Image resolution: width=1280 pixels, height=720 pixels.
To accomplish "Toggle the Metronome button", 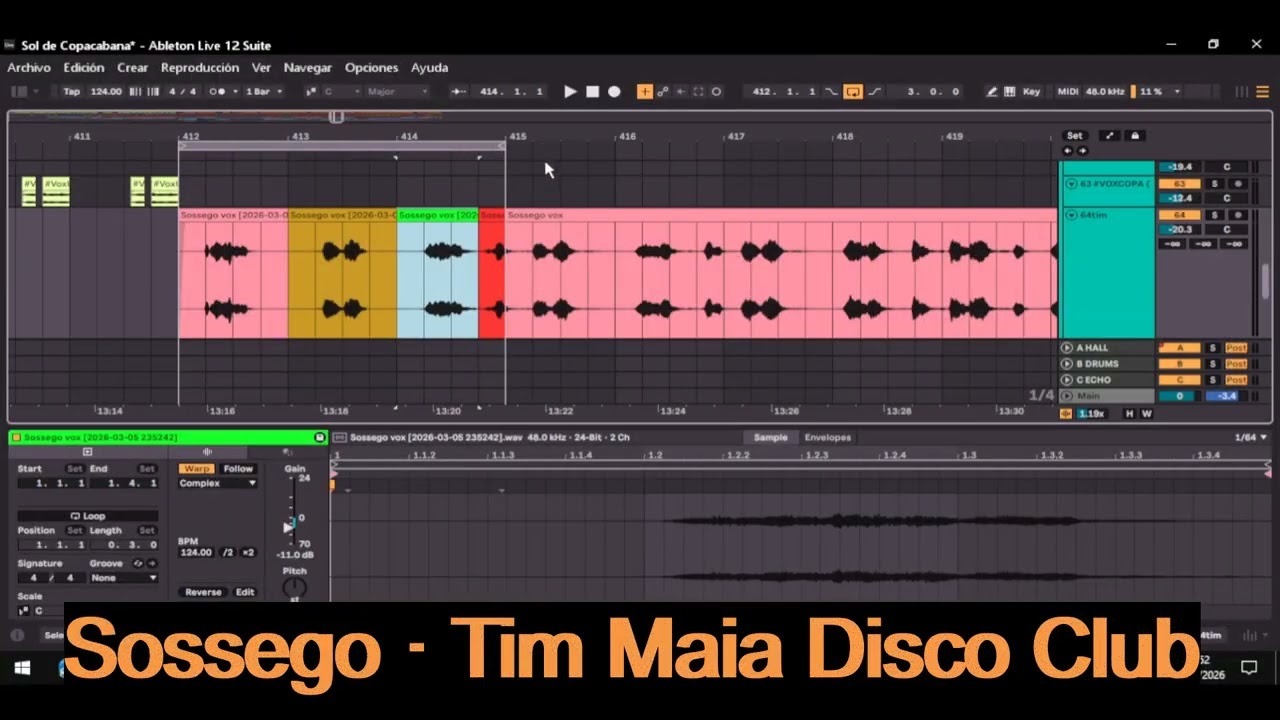I will click(215, 91).
